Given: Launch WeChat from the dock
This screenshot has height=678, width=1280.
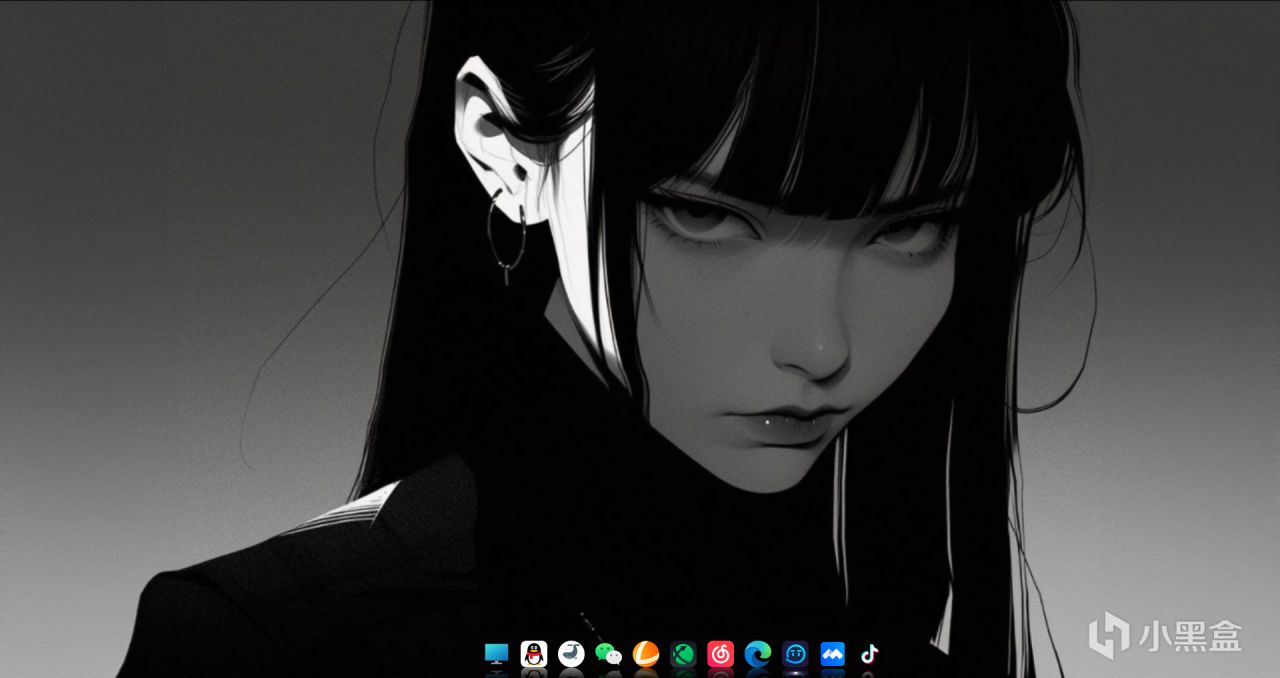Looking at the screenshot, I should (x=608, y=654).
